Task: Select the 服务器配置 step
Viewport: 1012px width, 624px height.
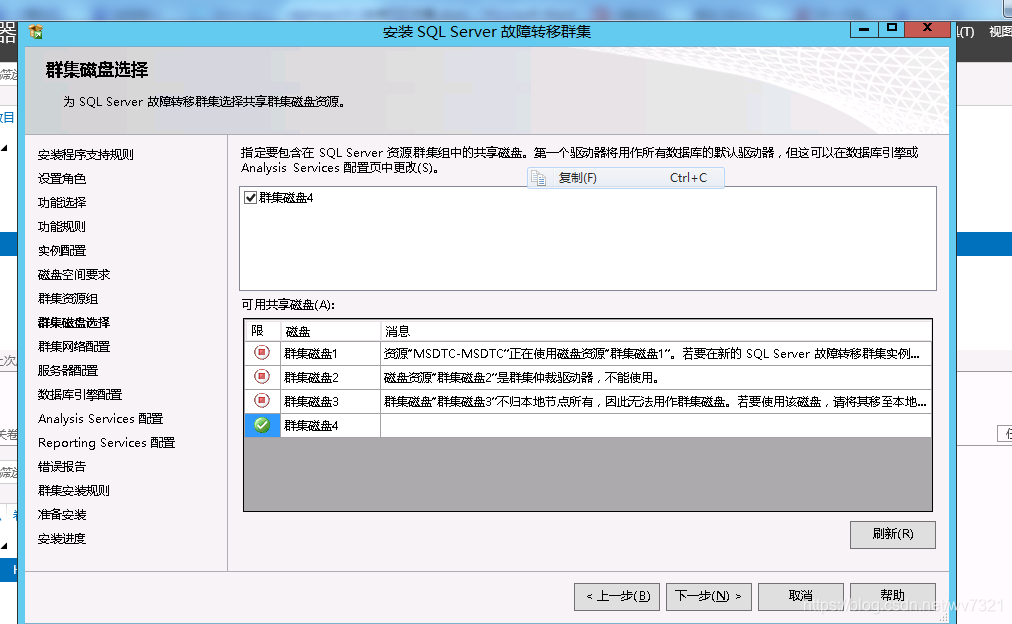Action: point(68,370)
